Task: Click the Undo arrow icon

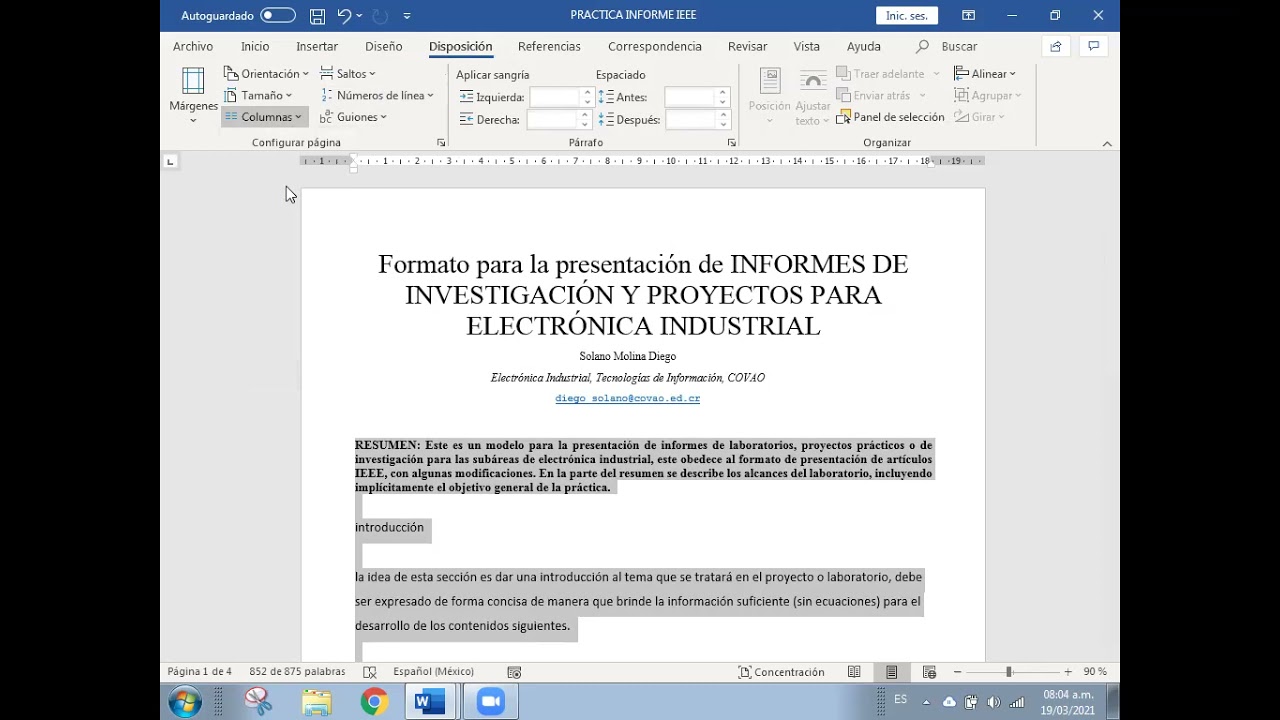Action: pos(344,15)
